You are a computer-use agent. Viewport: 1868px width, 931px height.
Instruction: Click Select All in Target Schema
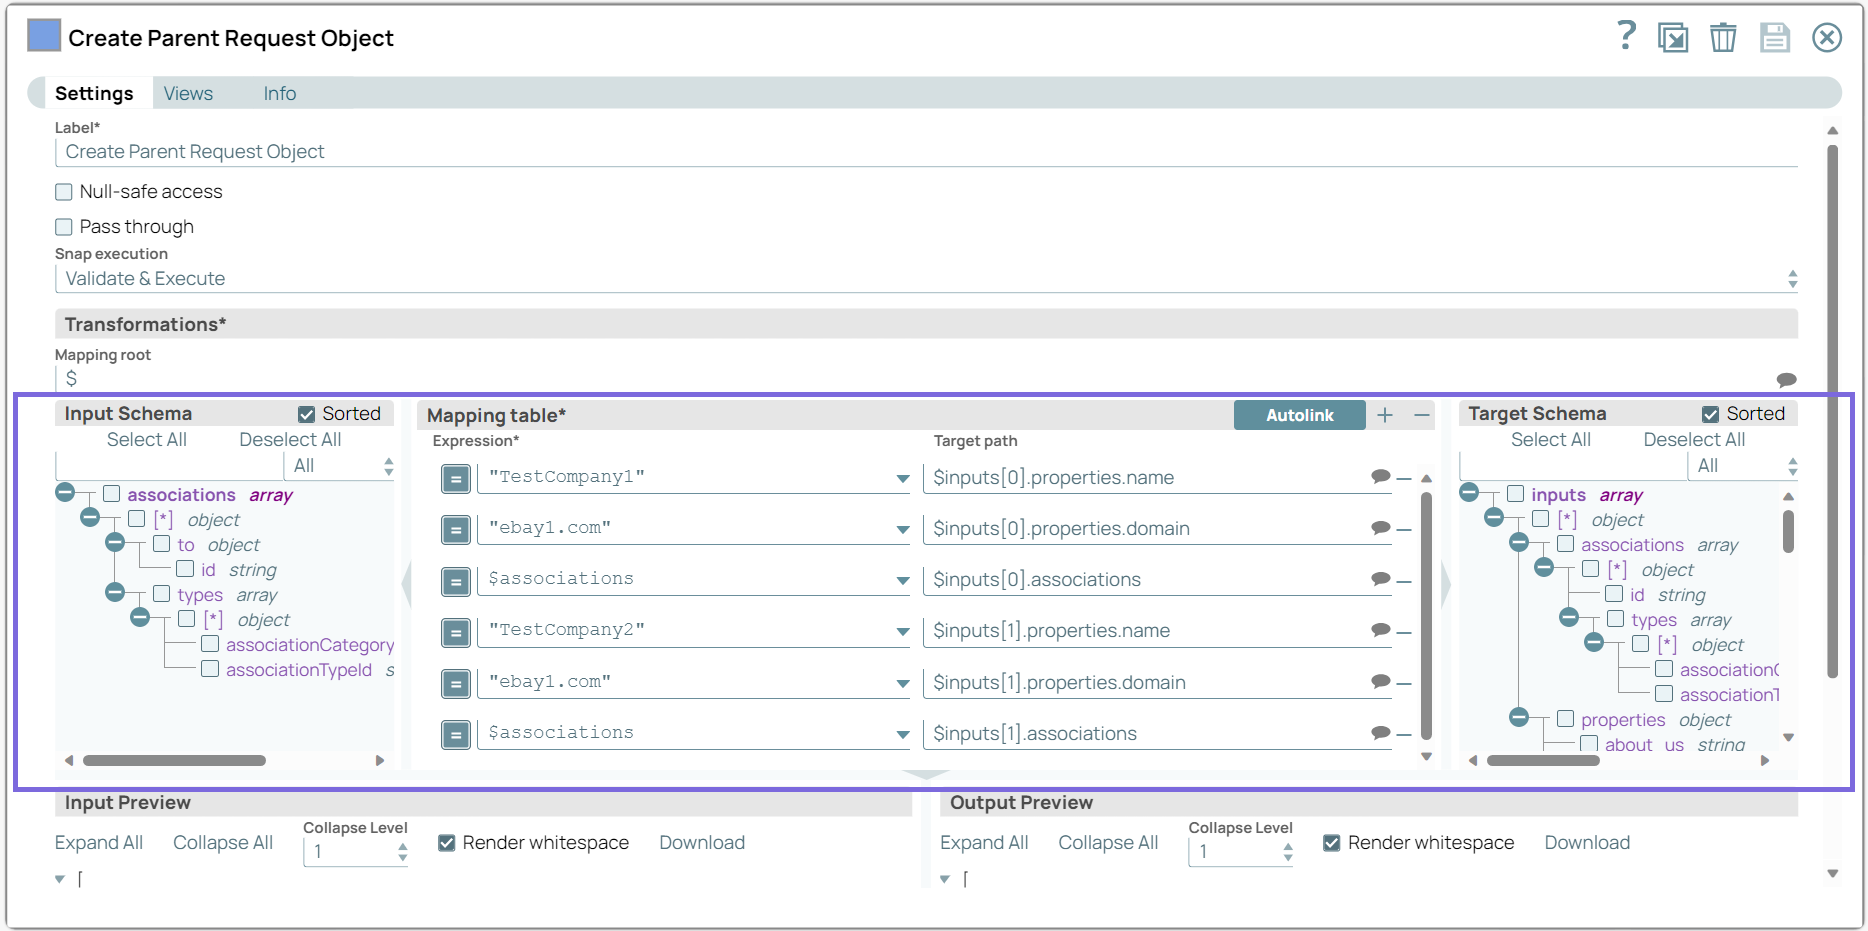pyautogui.click(x=1551, y=440)
